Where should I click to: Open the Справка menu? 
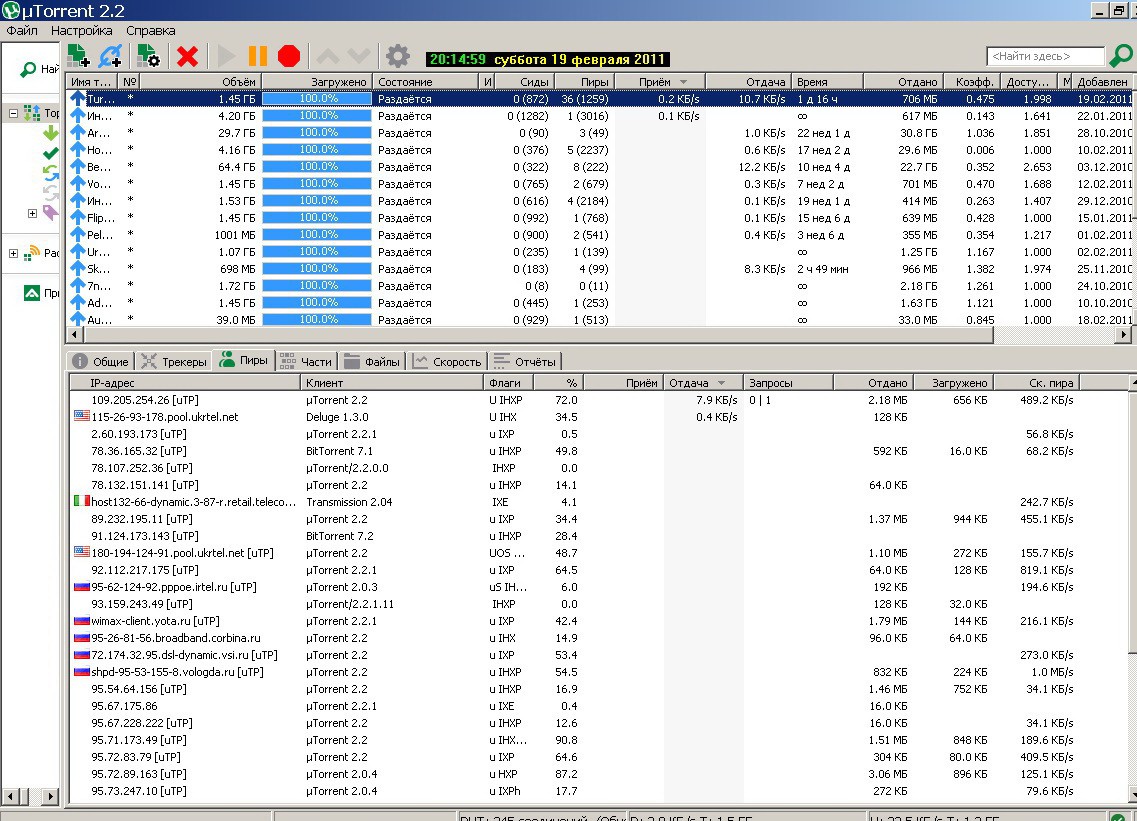click(150, 30)
